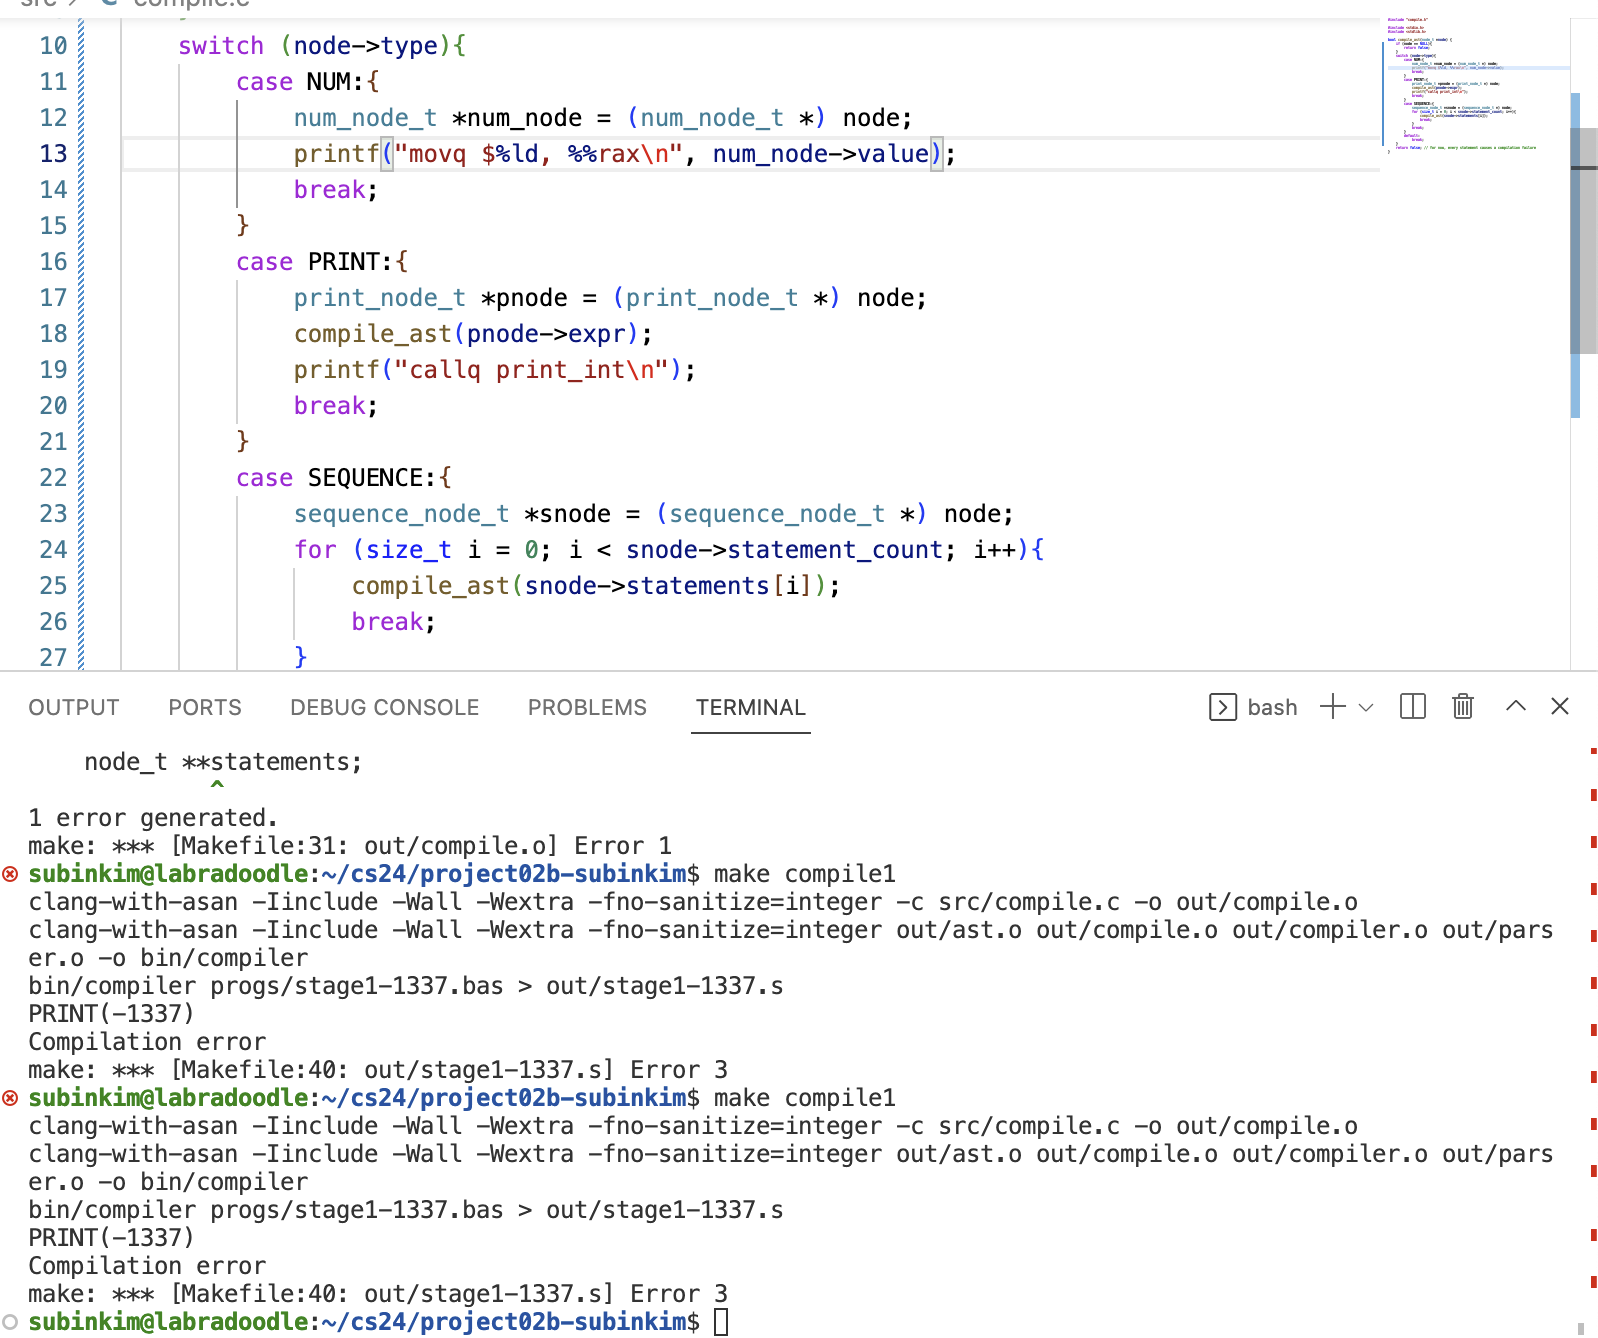Open the DEBUG CONSOLE tab
Viewport: 1598px width, 1338px height.
[385, 707]
